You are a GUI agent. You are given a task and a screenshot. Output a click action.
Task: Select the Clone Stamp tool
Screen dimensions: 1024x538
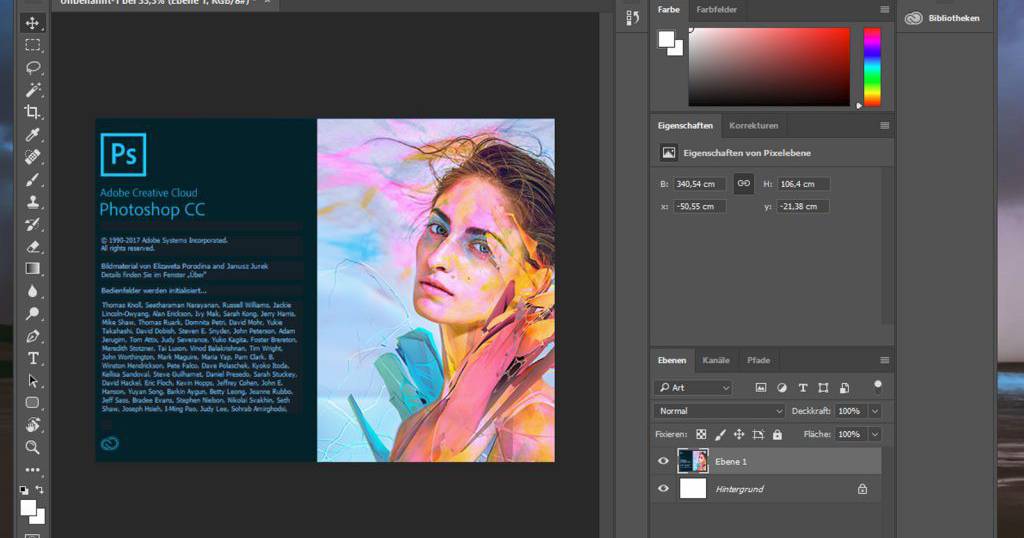(x=32, y=202)
